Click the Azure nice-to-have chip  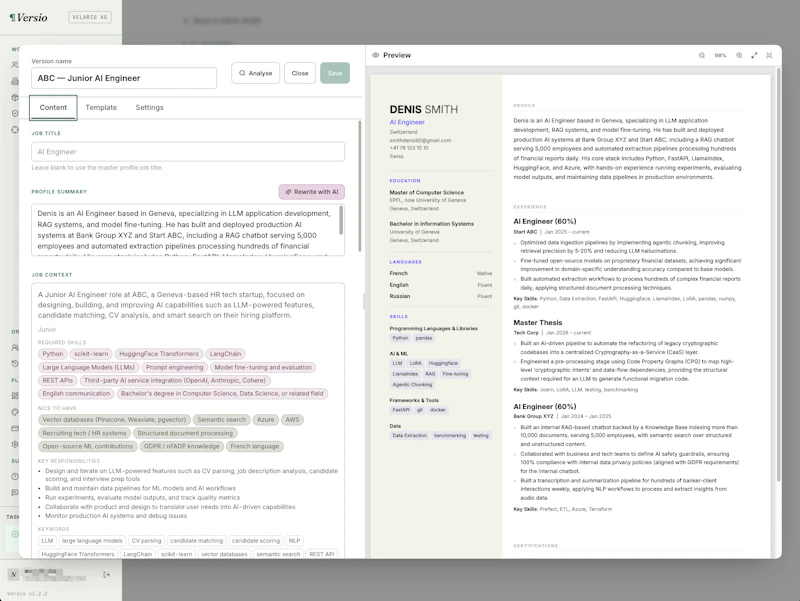pyautogui.click(x=265, y=420)
